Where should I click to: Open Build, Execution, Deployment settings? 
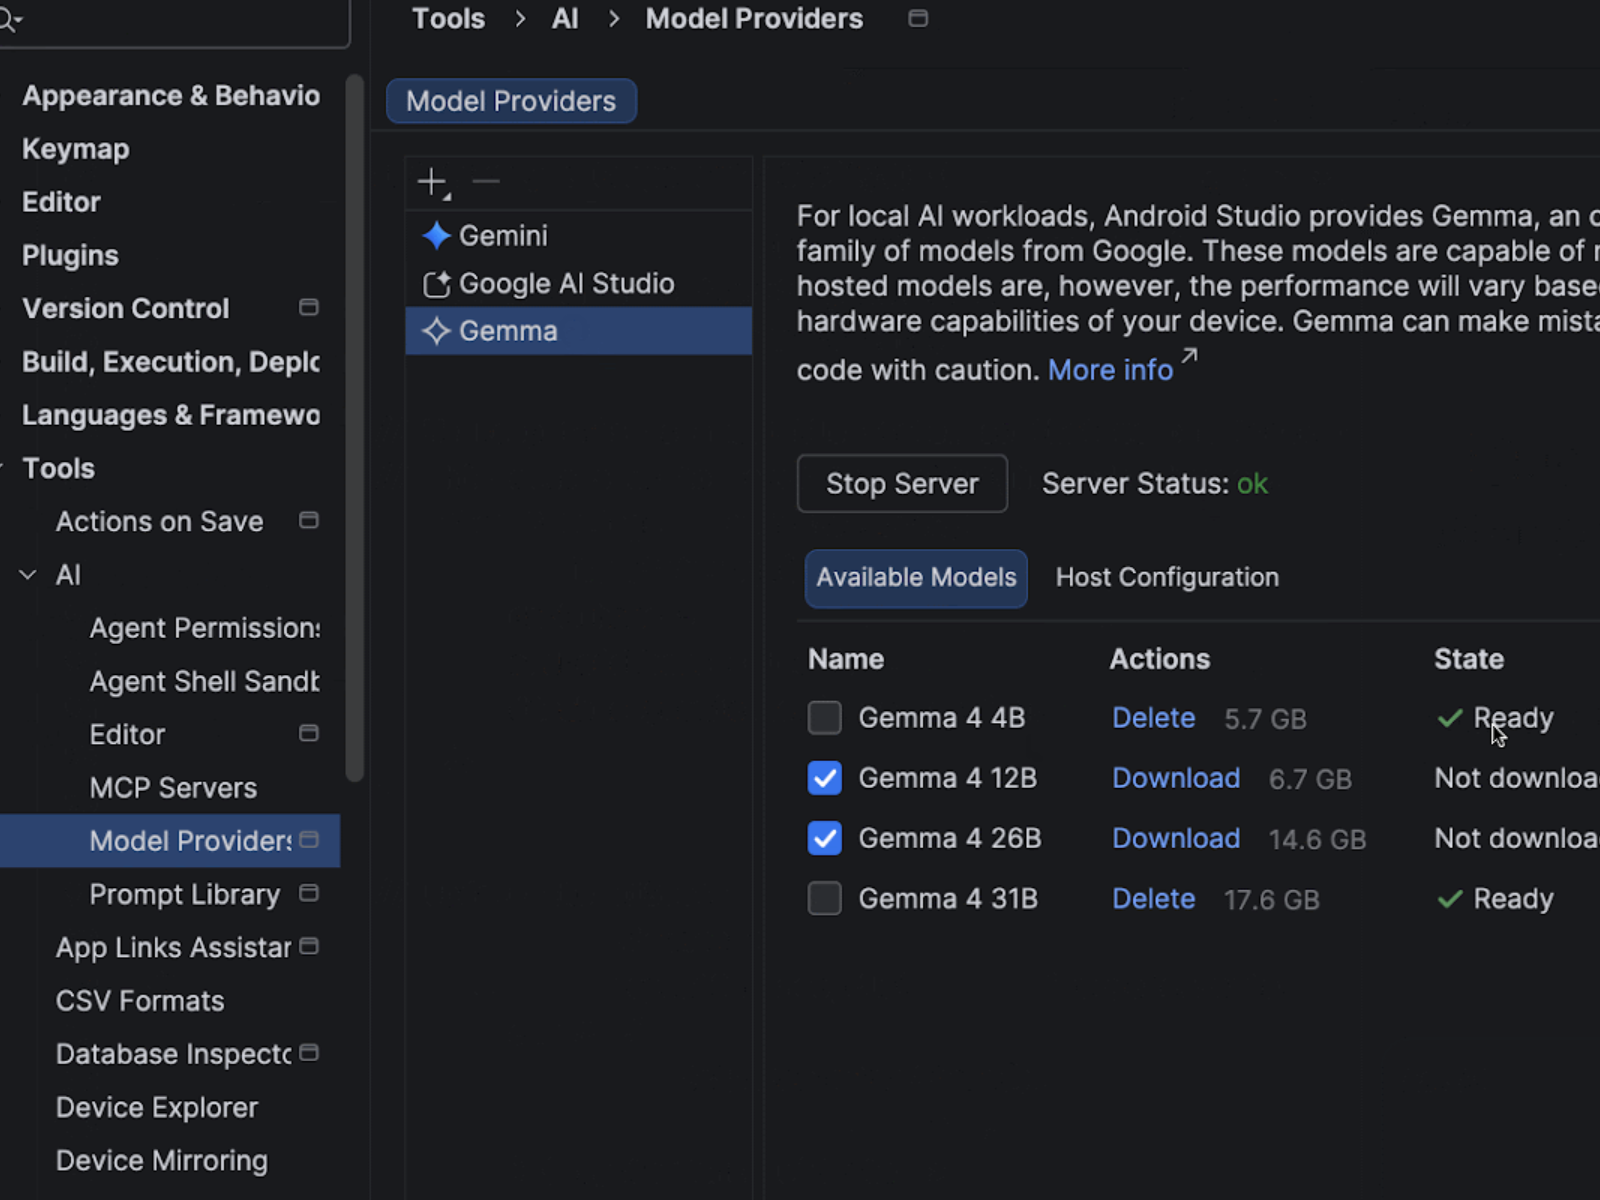171,362
